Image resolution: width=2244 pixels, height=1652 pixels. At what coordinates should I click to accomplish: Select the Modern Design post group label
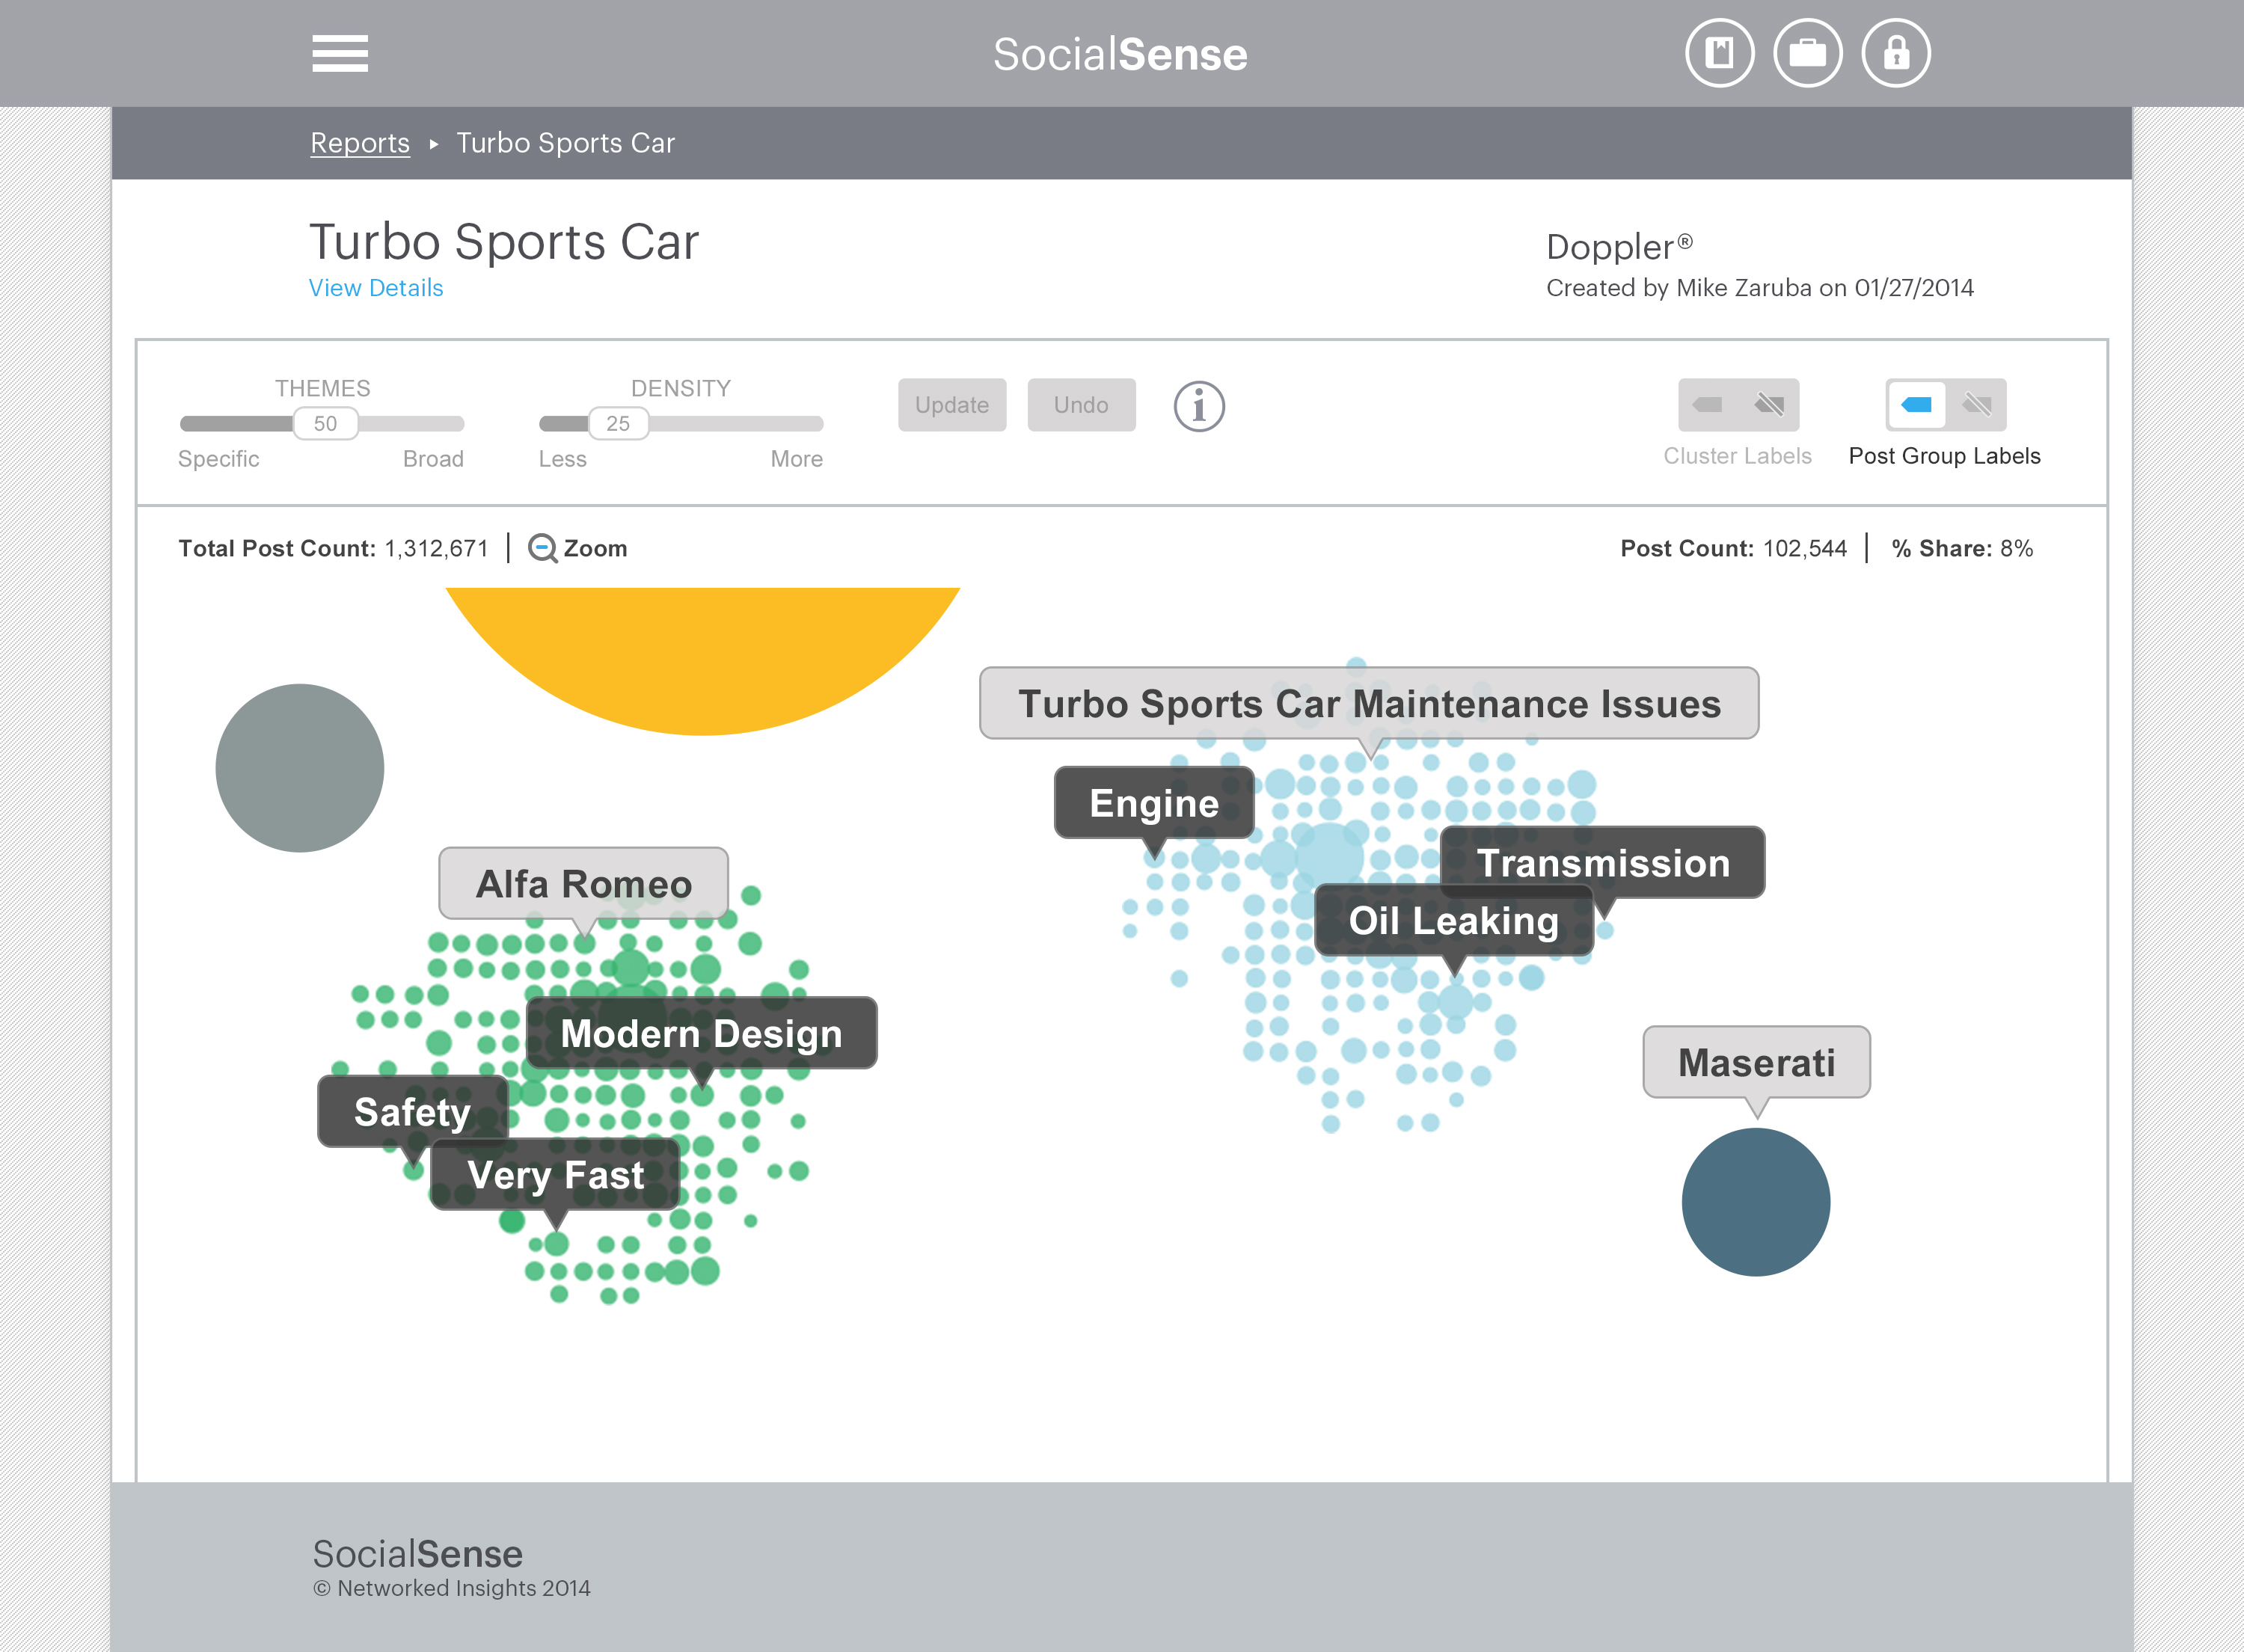(701, 1033)
